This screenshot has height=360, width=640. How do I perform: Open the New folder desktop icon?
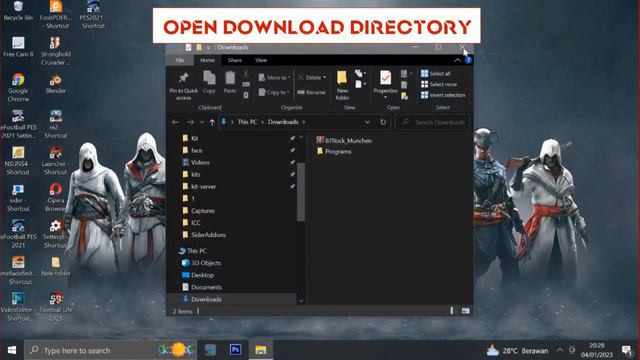click(56, 267)
